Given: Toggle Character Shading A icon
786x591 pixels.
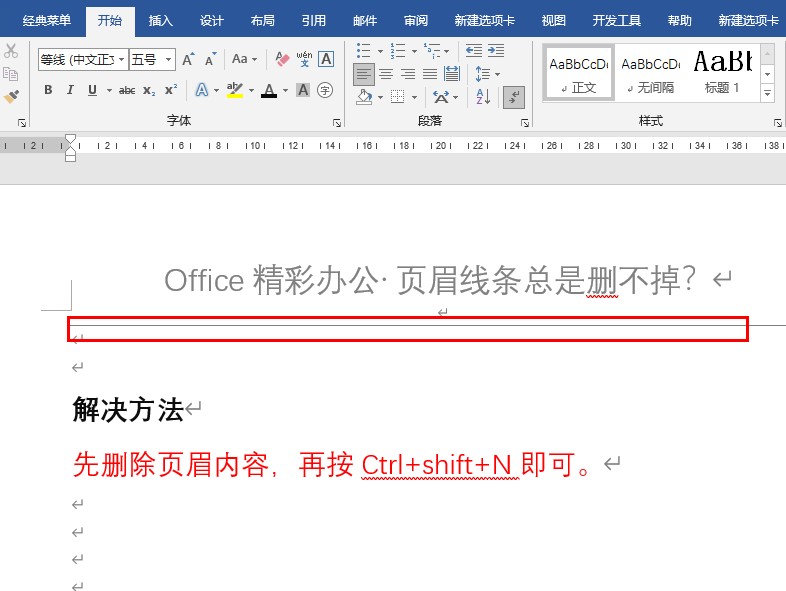Looking at the screenshot, I should click(303, 90).
